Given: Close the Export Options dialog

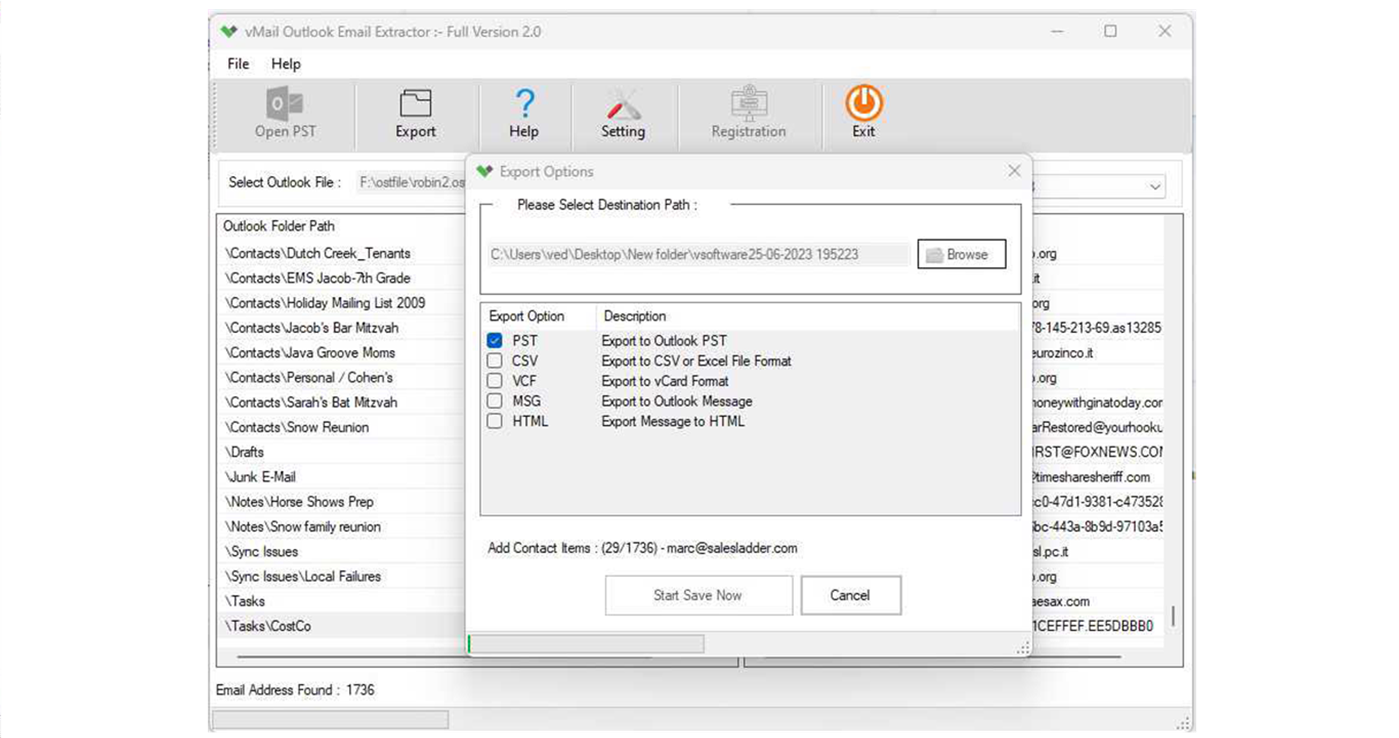Looking at the screenshot, I should [x=1014, y=171].
